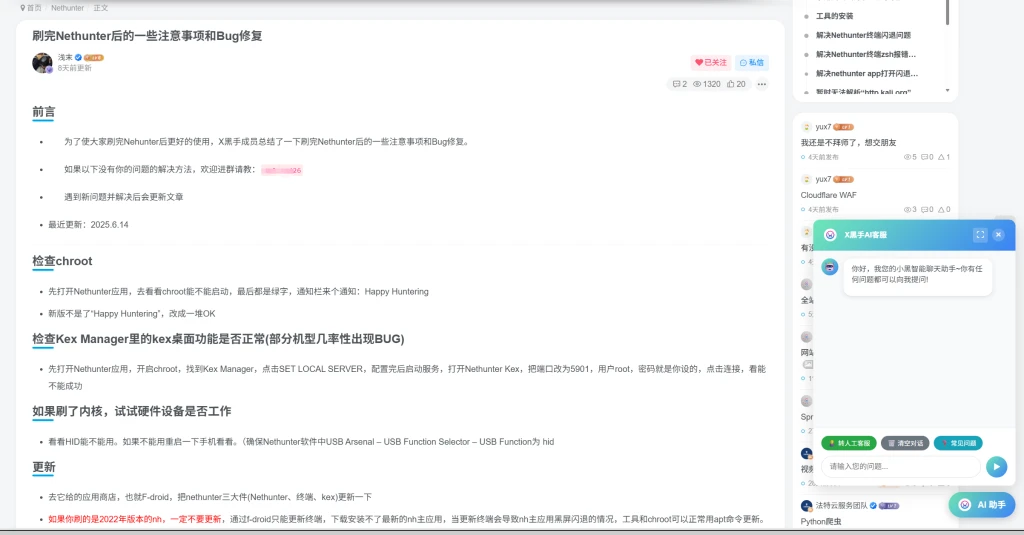Click the 更新 section heading
The width and height of the screenshot is (1024, 535).
click(x=44, y=467)
